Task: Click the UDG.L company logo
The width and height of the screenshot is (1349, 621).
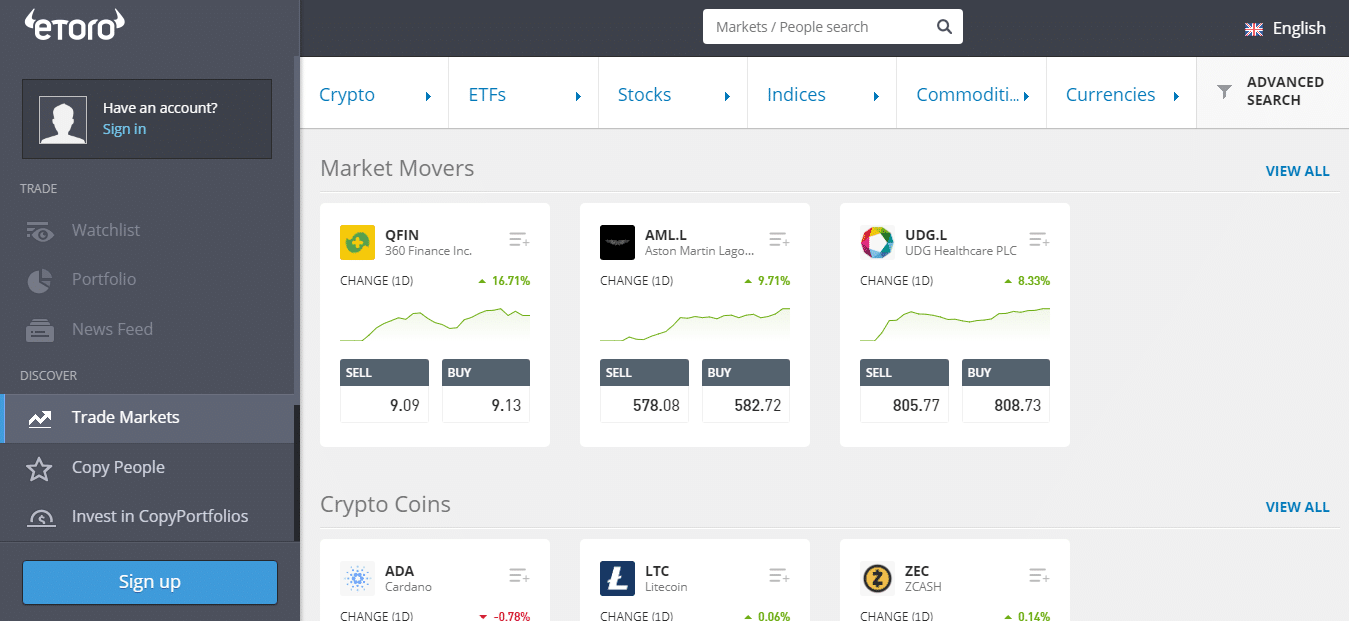Action: point(878,243)
